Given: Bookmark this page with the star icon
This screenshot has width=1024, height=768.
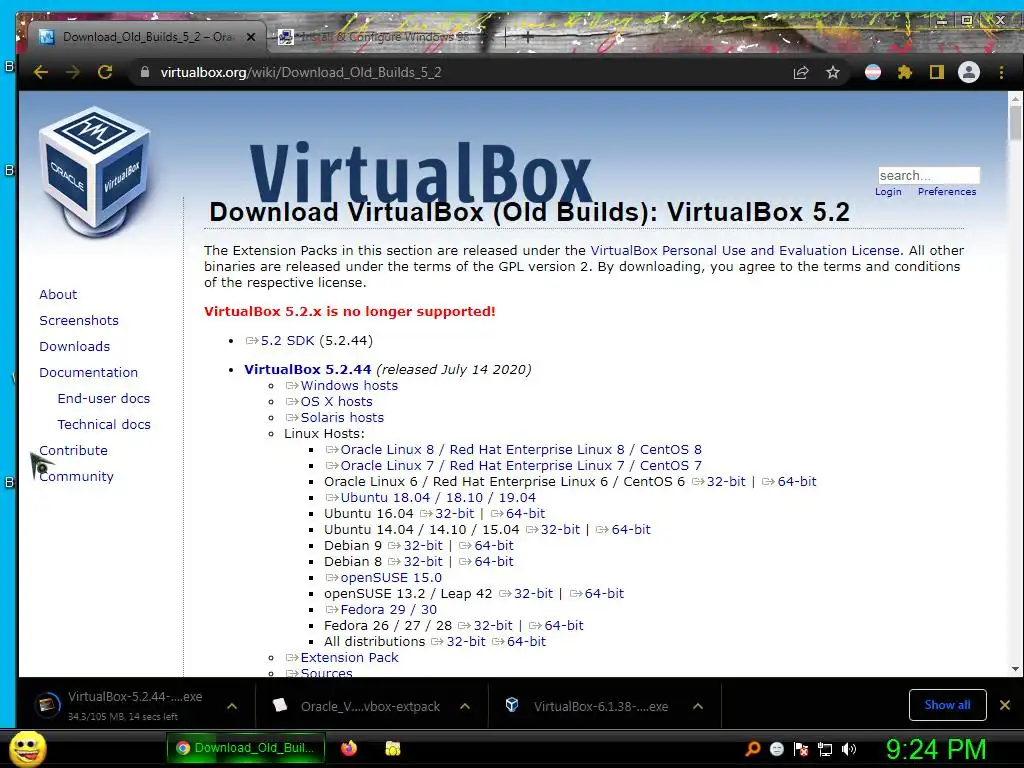Looking at the screenshot, I should [833, 72].
